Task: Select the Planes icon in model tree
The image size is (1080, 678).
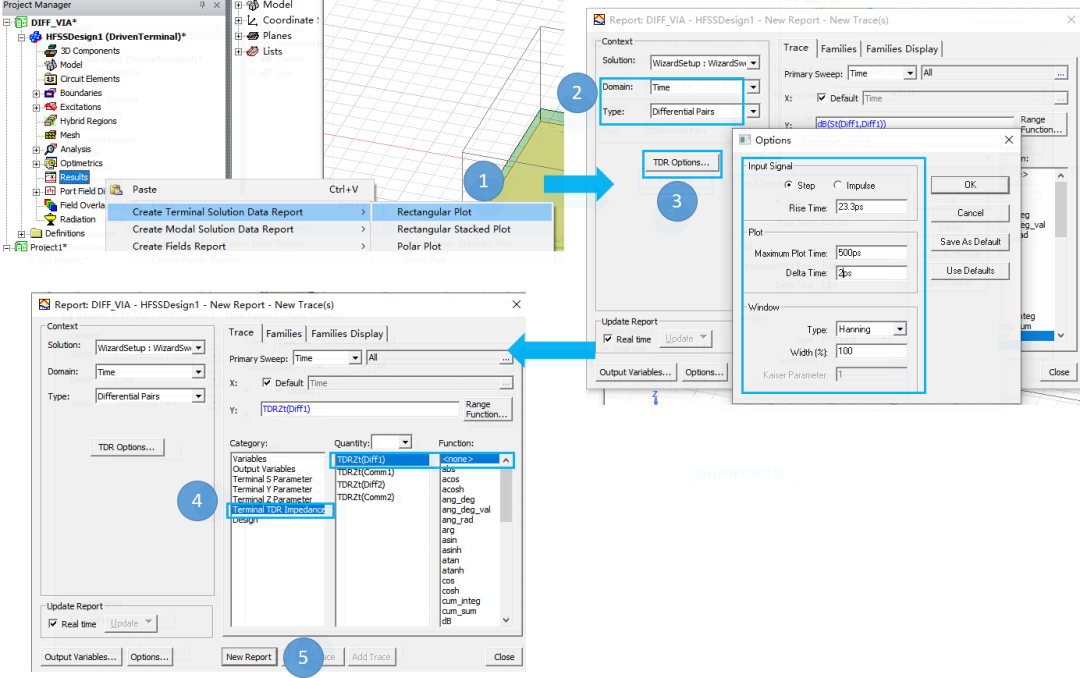Action: coord(253,36)
